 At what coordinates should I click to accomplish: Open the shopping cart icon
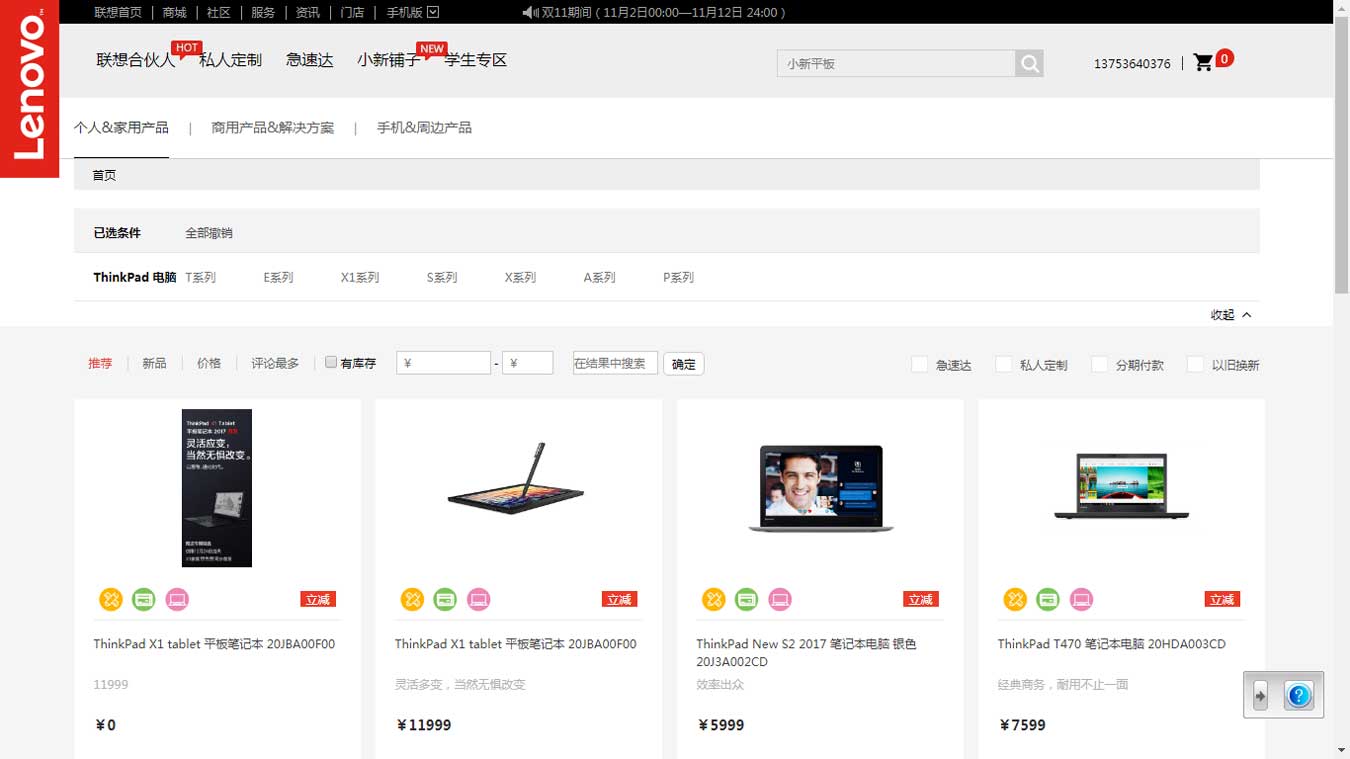[x=1203, y=62]
